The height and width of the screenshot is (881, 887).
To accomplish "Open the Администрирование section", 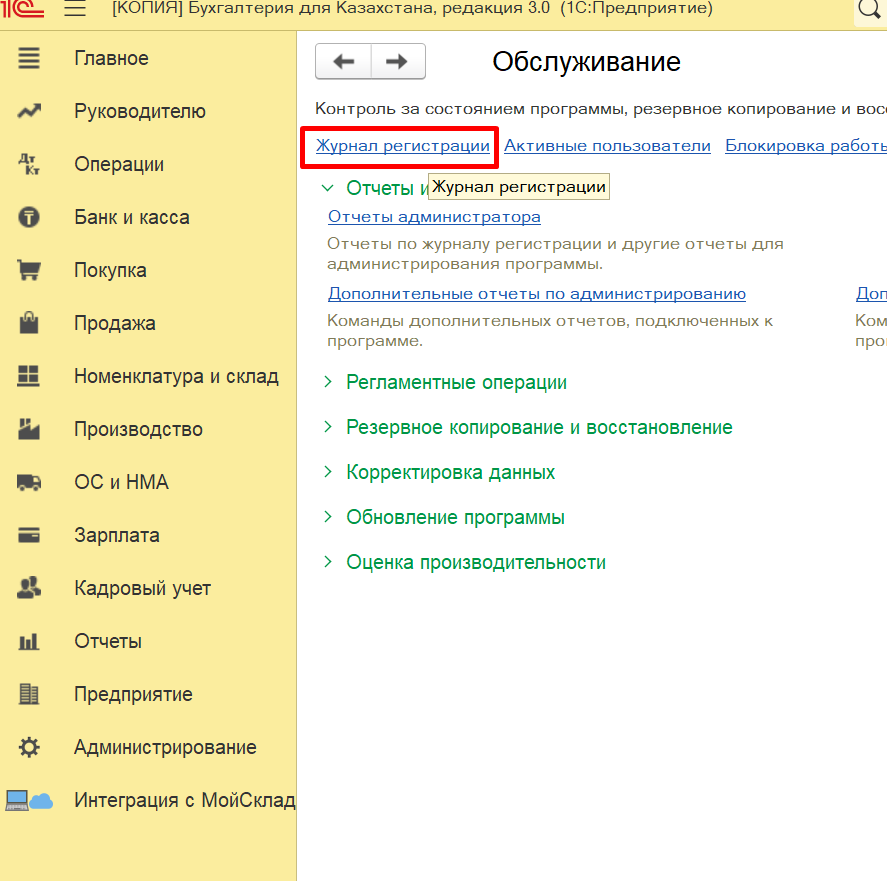I will point(165,747).
